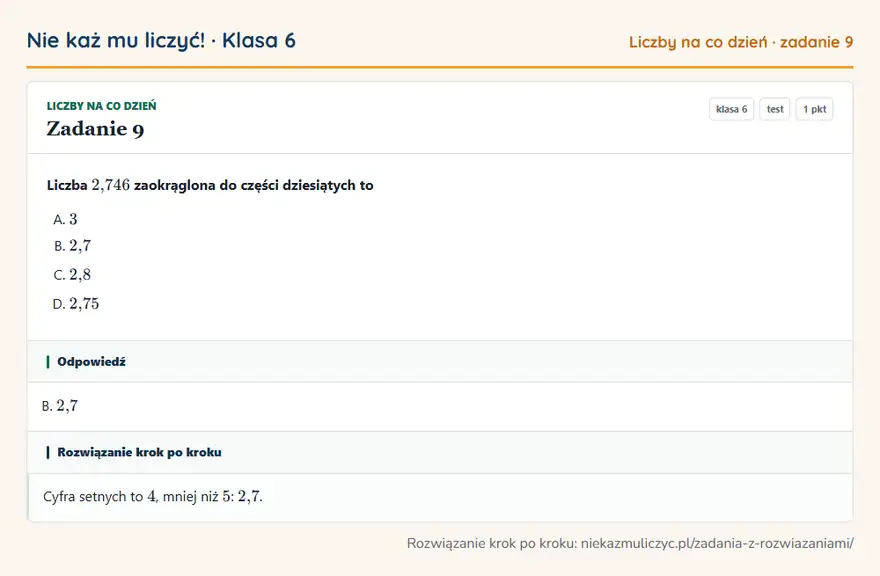Viewport: 880px width, 576px height.
Task: Click the 'klasa 6' tag
Action: [731, 109]
